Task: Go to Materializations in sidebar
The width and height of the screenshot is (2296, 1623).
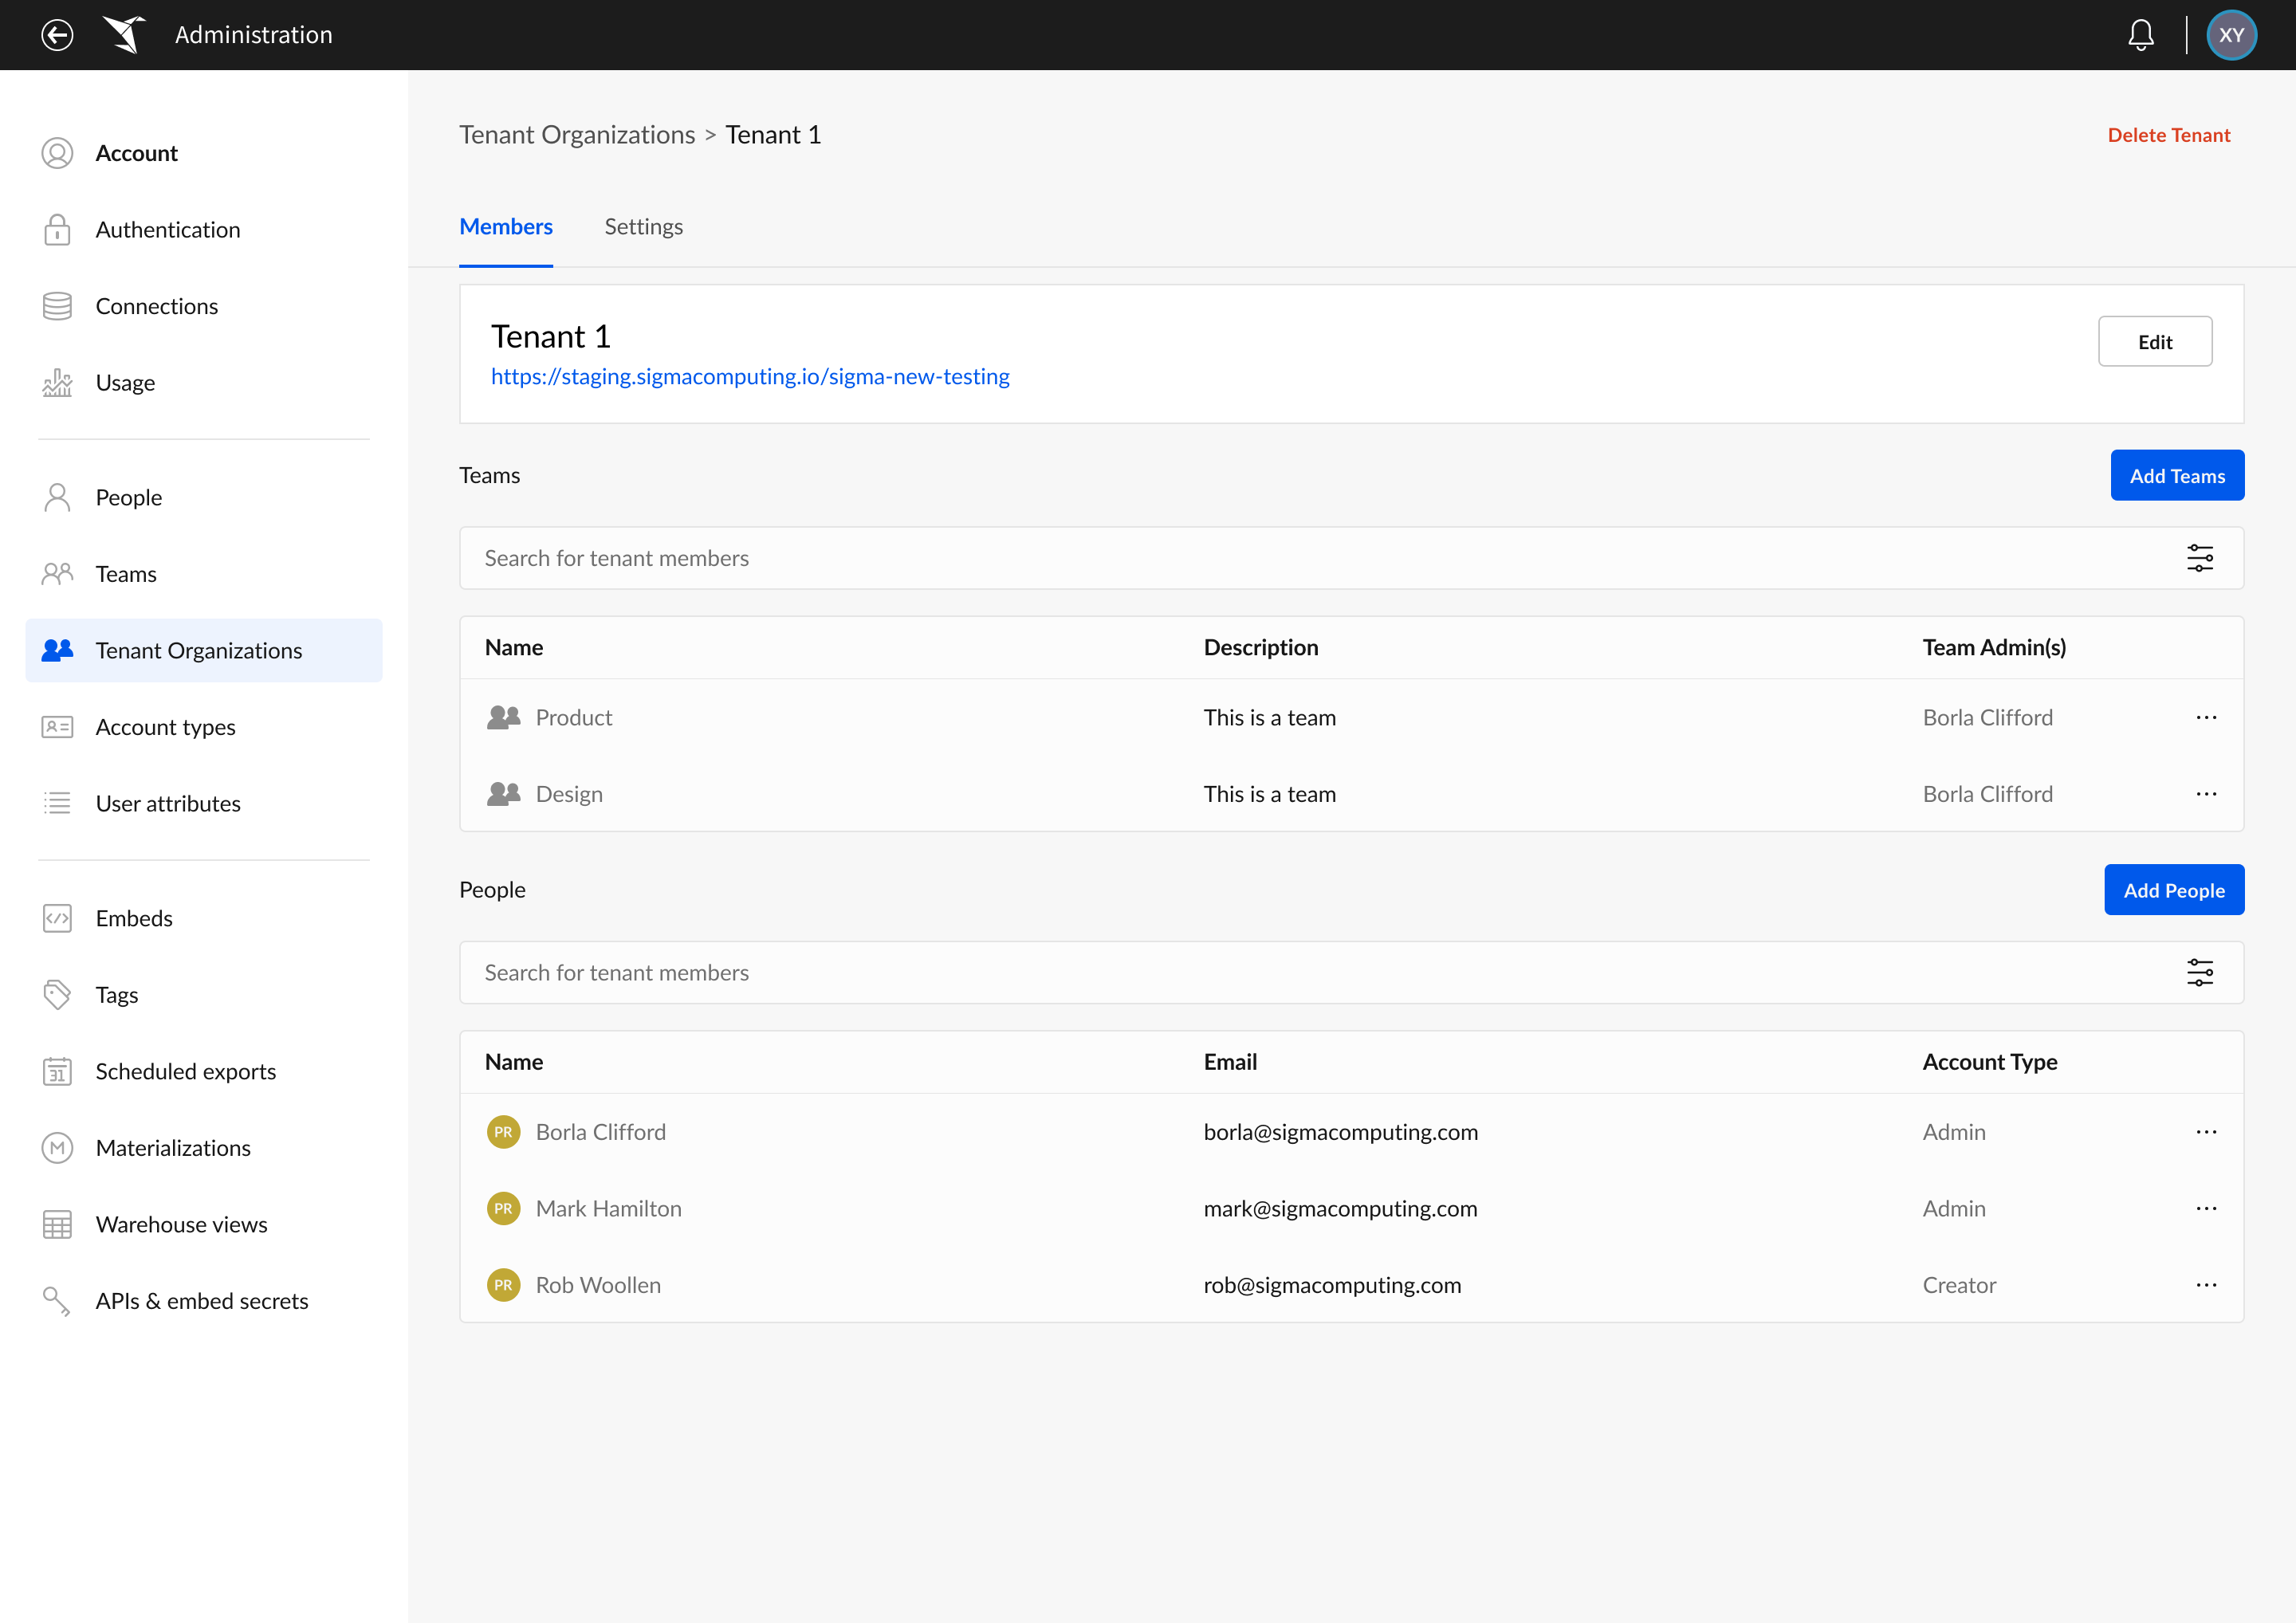Action: click(x=173, y=1148)
